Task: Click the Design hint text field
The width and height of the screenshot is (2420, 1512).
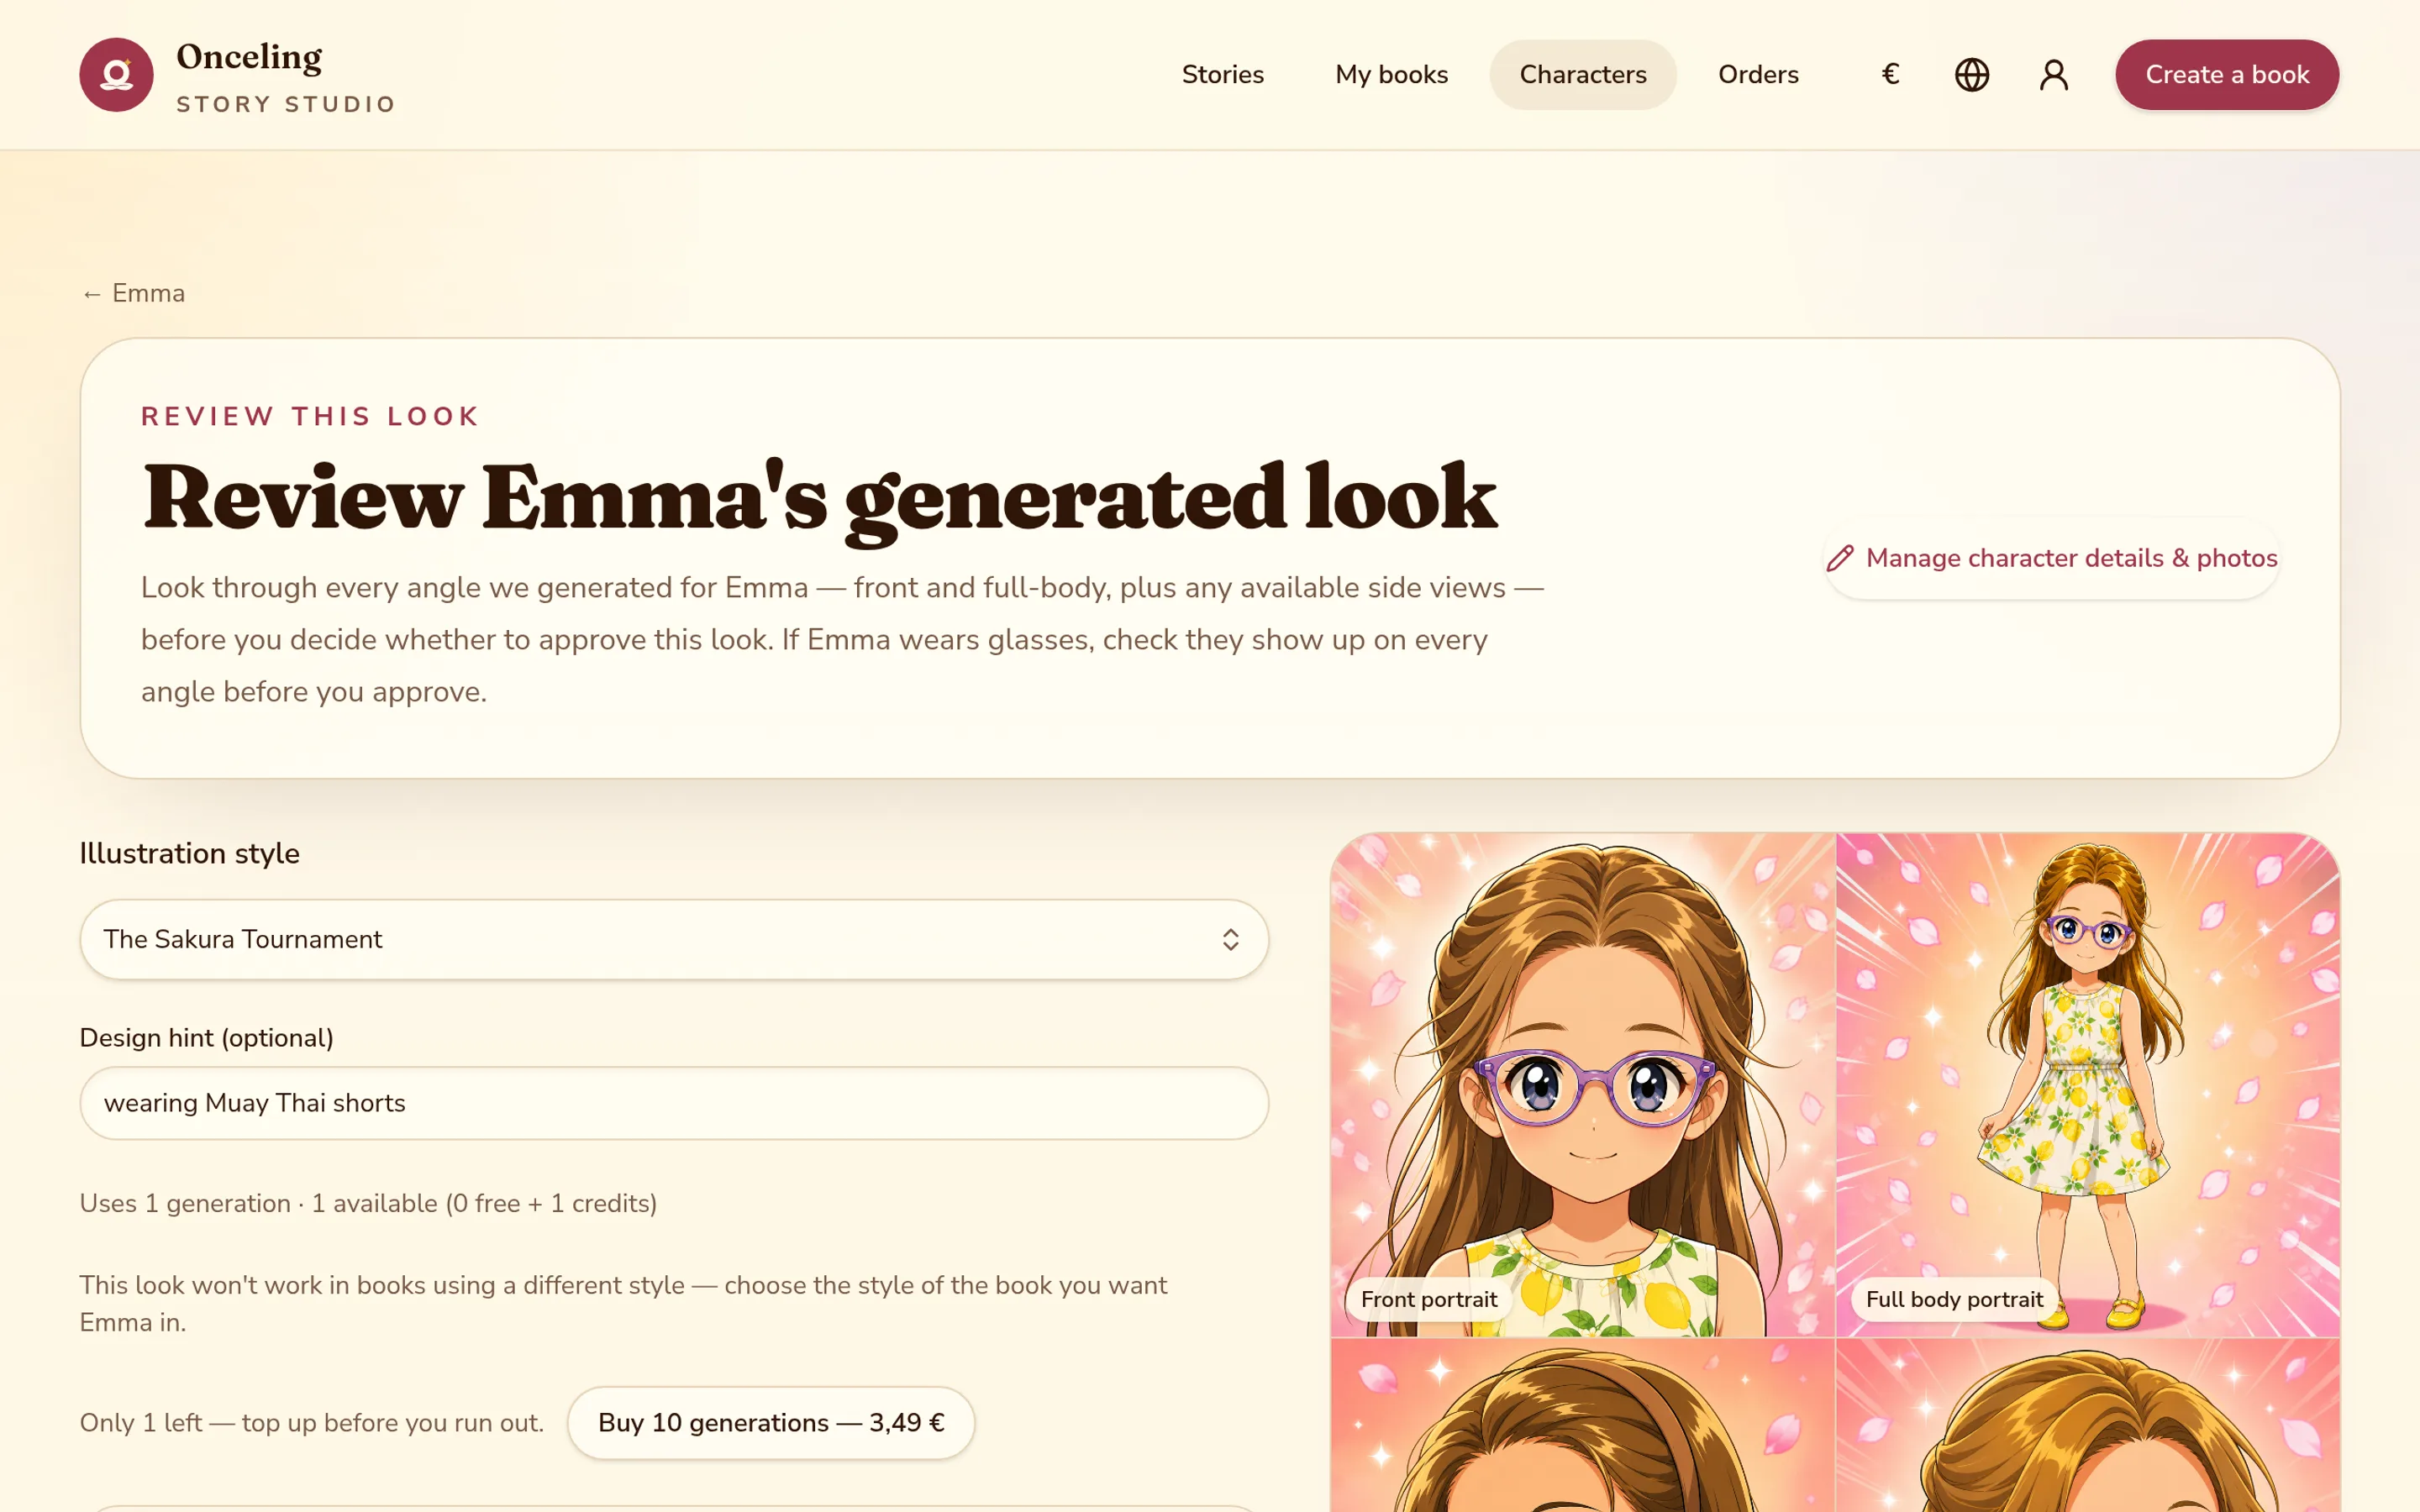Action: [674, 1103]
